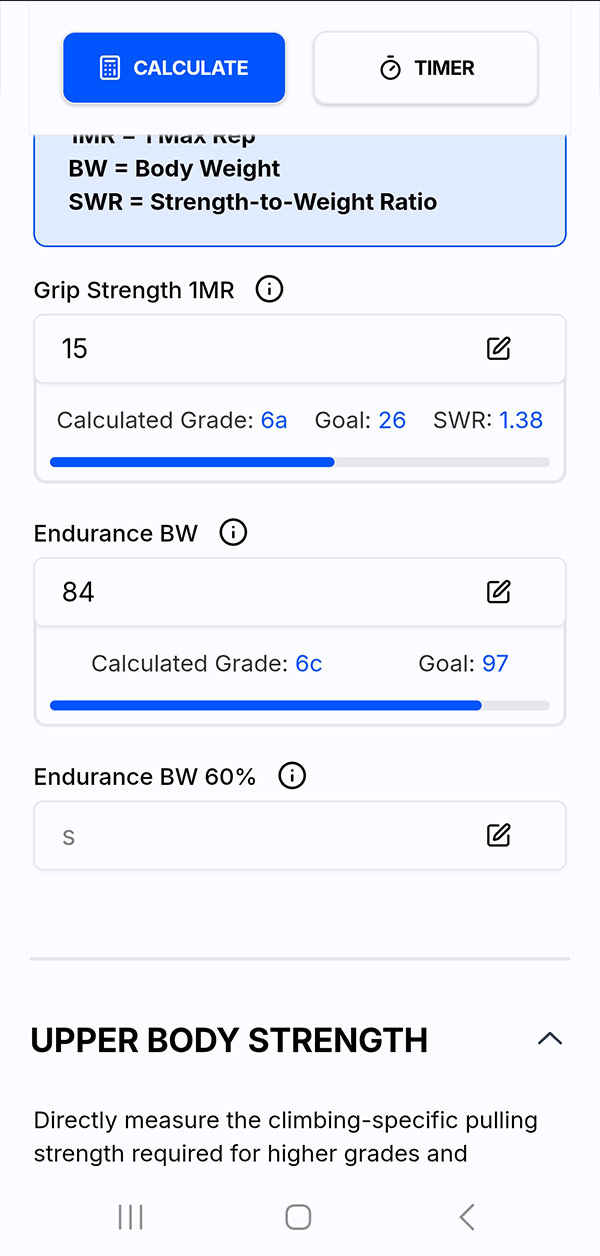Tap edit icon in Endurance BW field
Viewport: 600px width, 1256px height.
[x=498, y=592]
